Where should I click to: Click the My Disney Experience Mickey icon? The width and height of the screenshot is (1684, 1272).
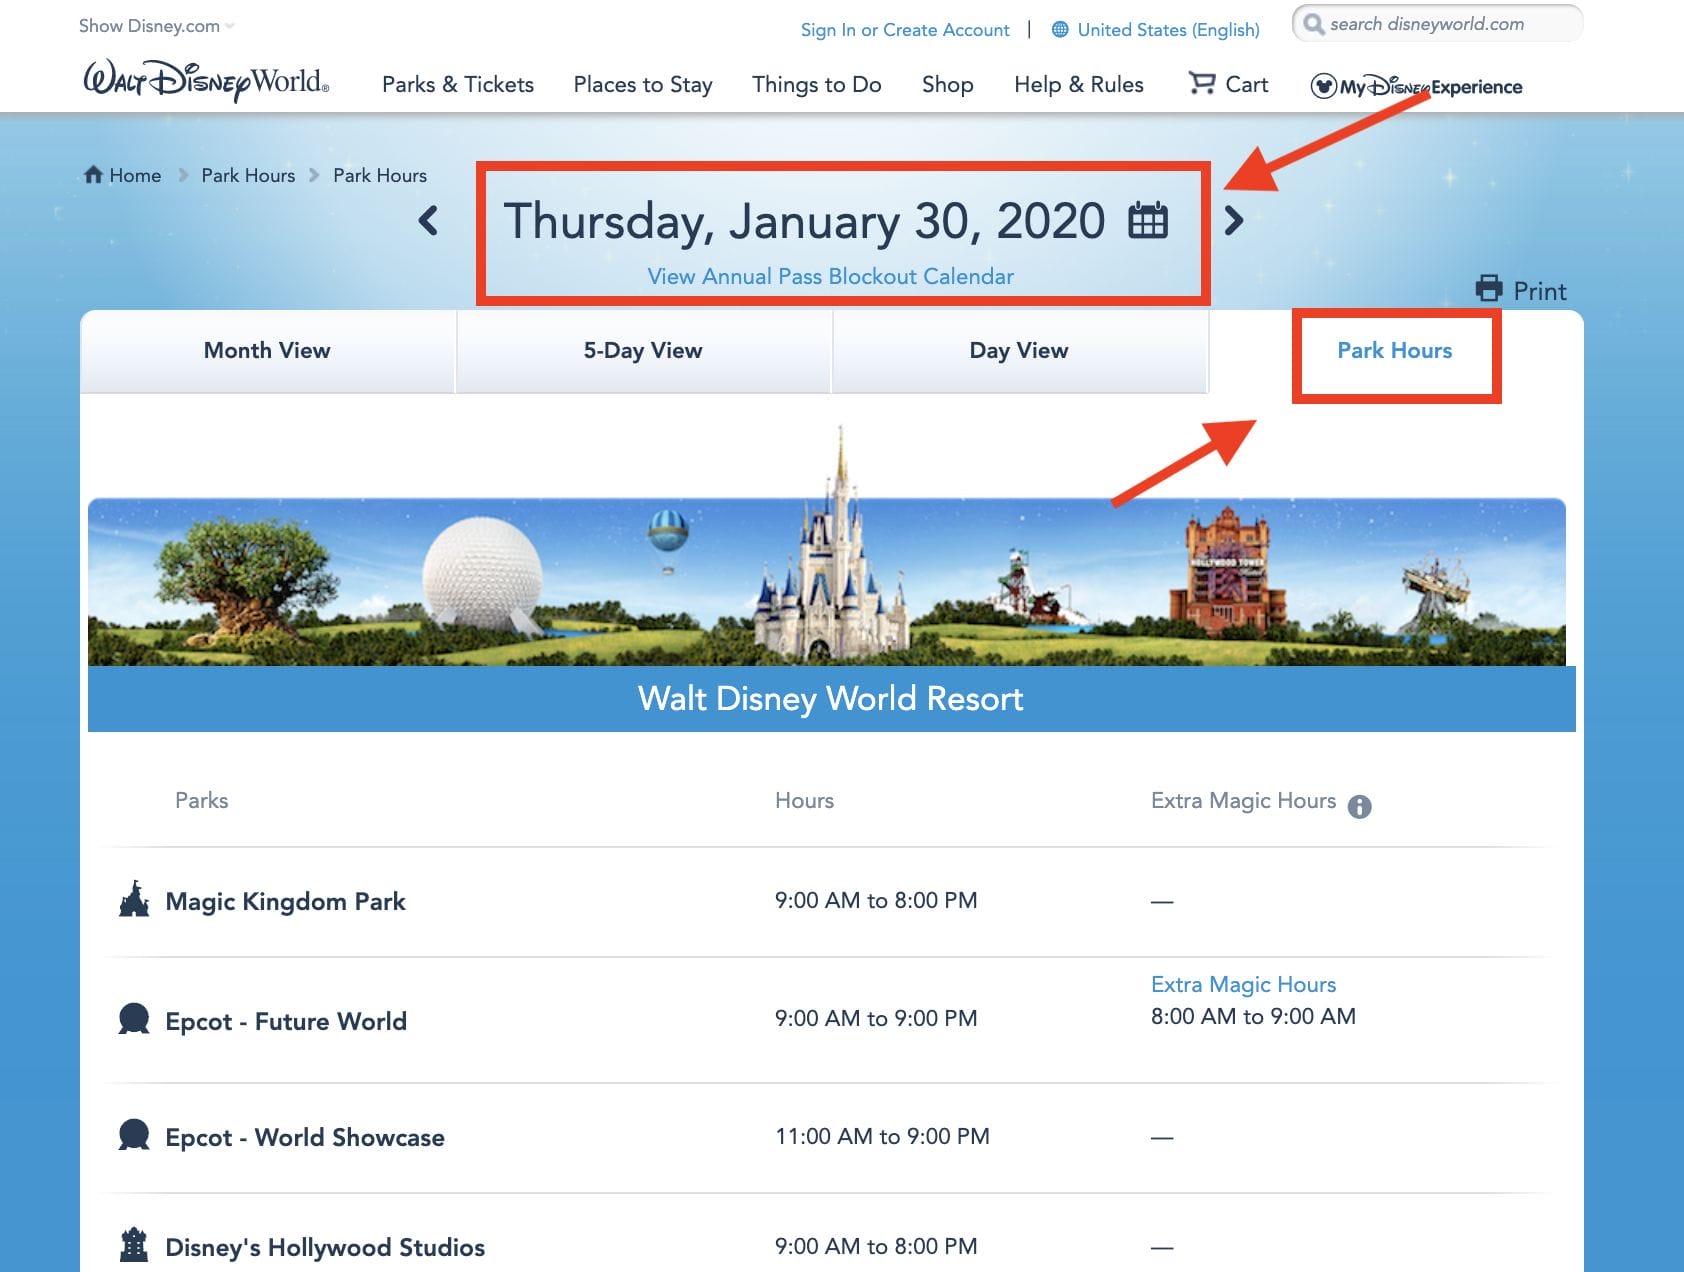tap(1324, 87)
